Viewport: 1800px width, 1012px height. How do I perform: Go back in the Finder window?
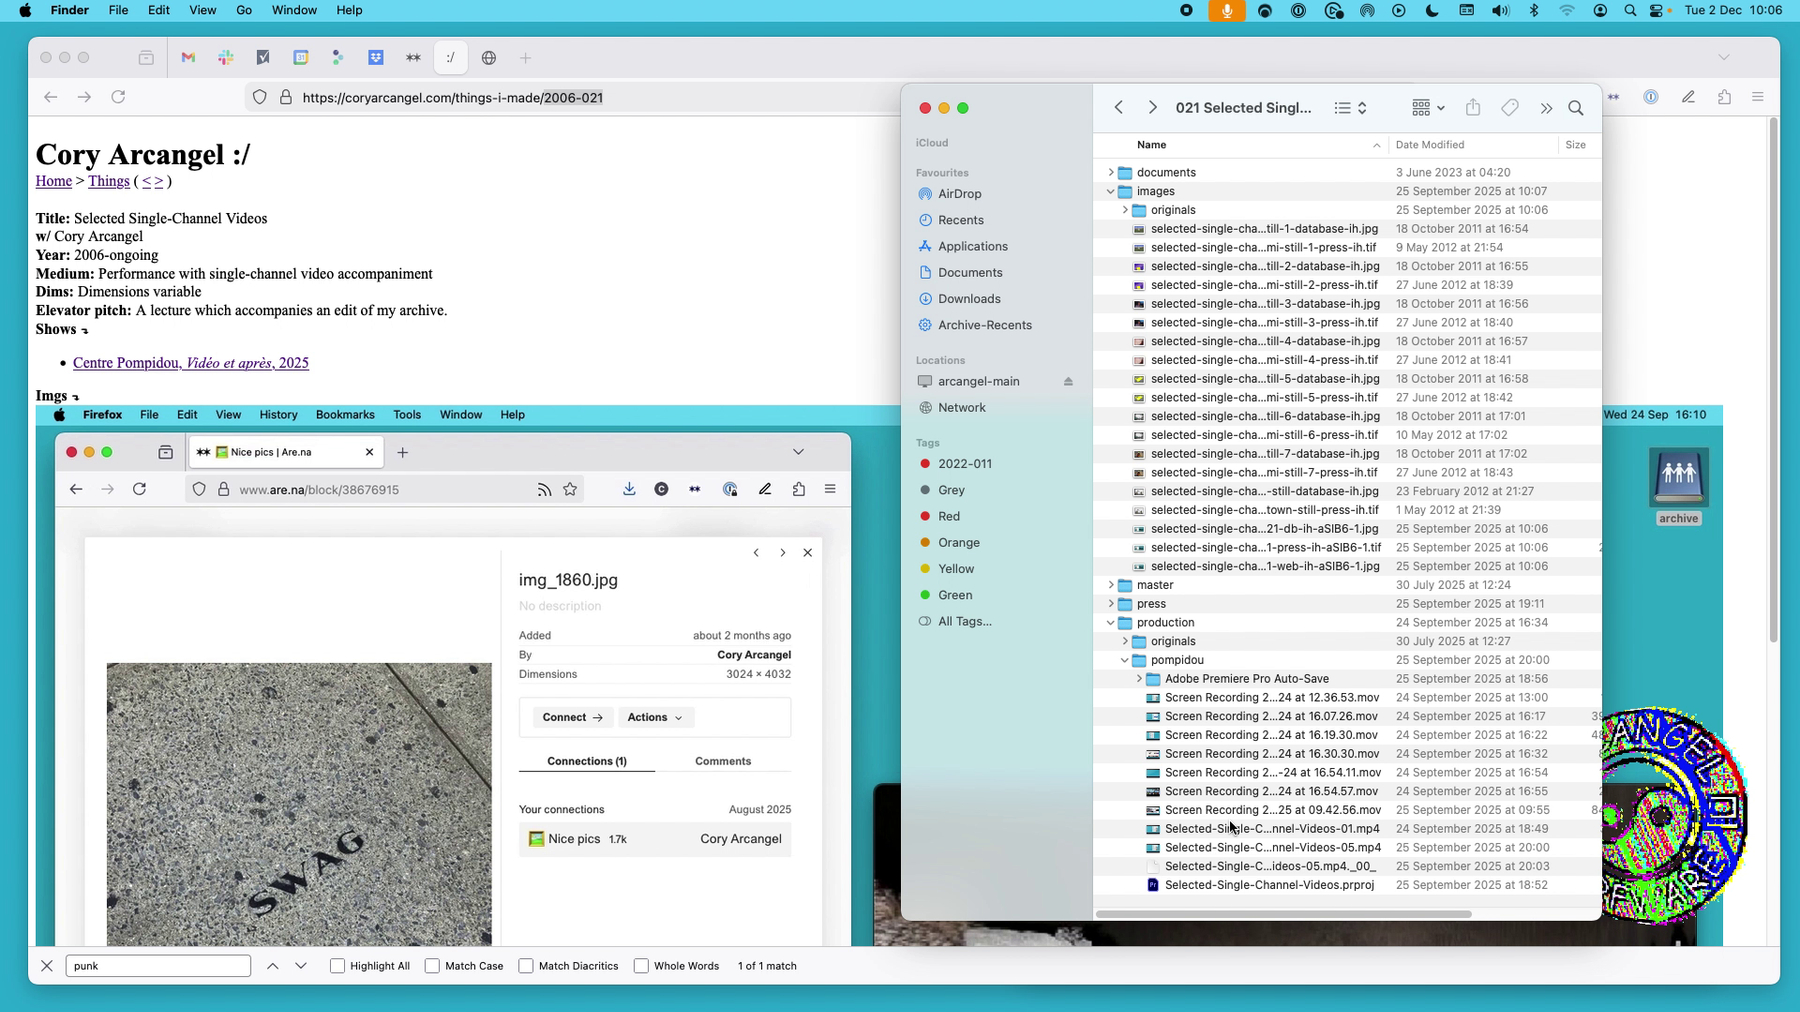pyautogui.click(x=1119, y=108)
